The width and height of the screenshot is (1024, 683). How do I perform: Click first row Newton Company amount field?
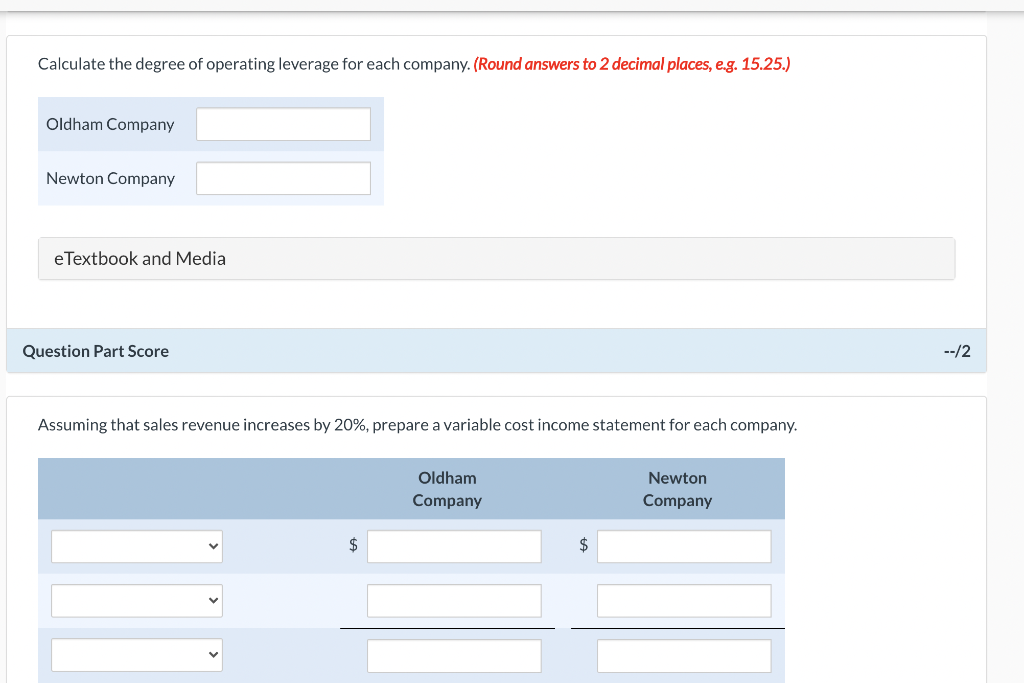click(x=684, y=547)
